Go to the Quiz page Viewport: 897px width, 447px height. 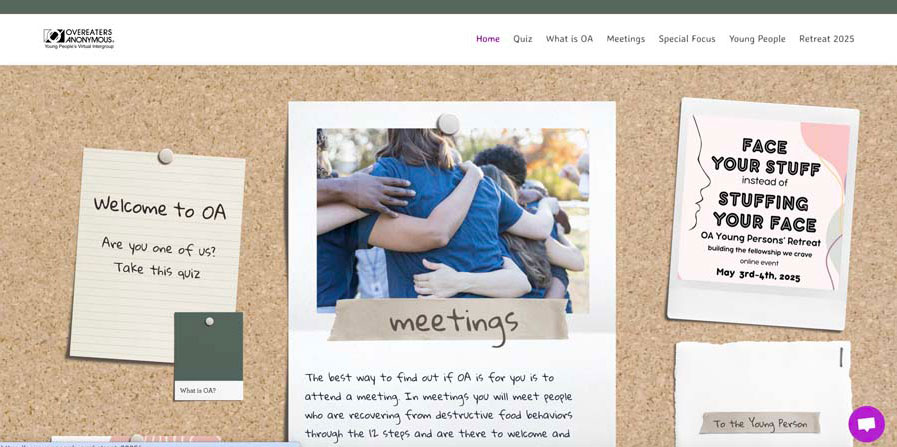(522, 39)
